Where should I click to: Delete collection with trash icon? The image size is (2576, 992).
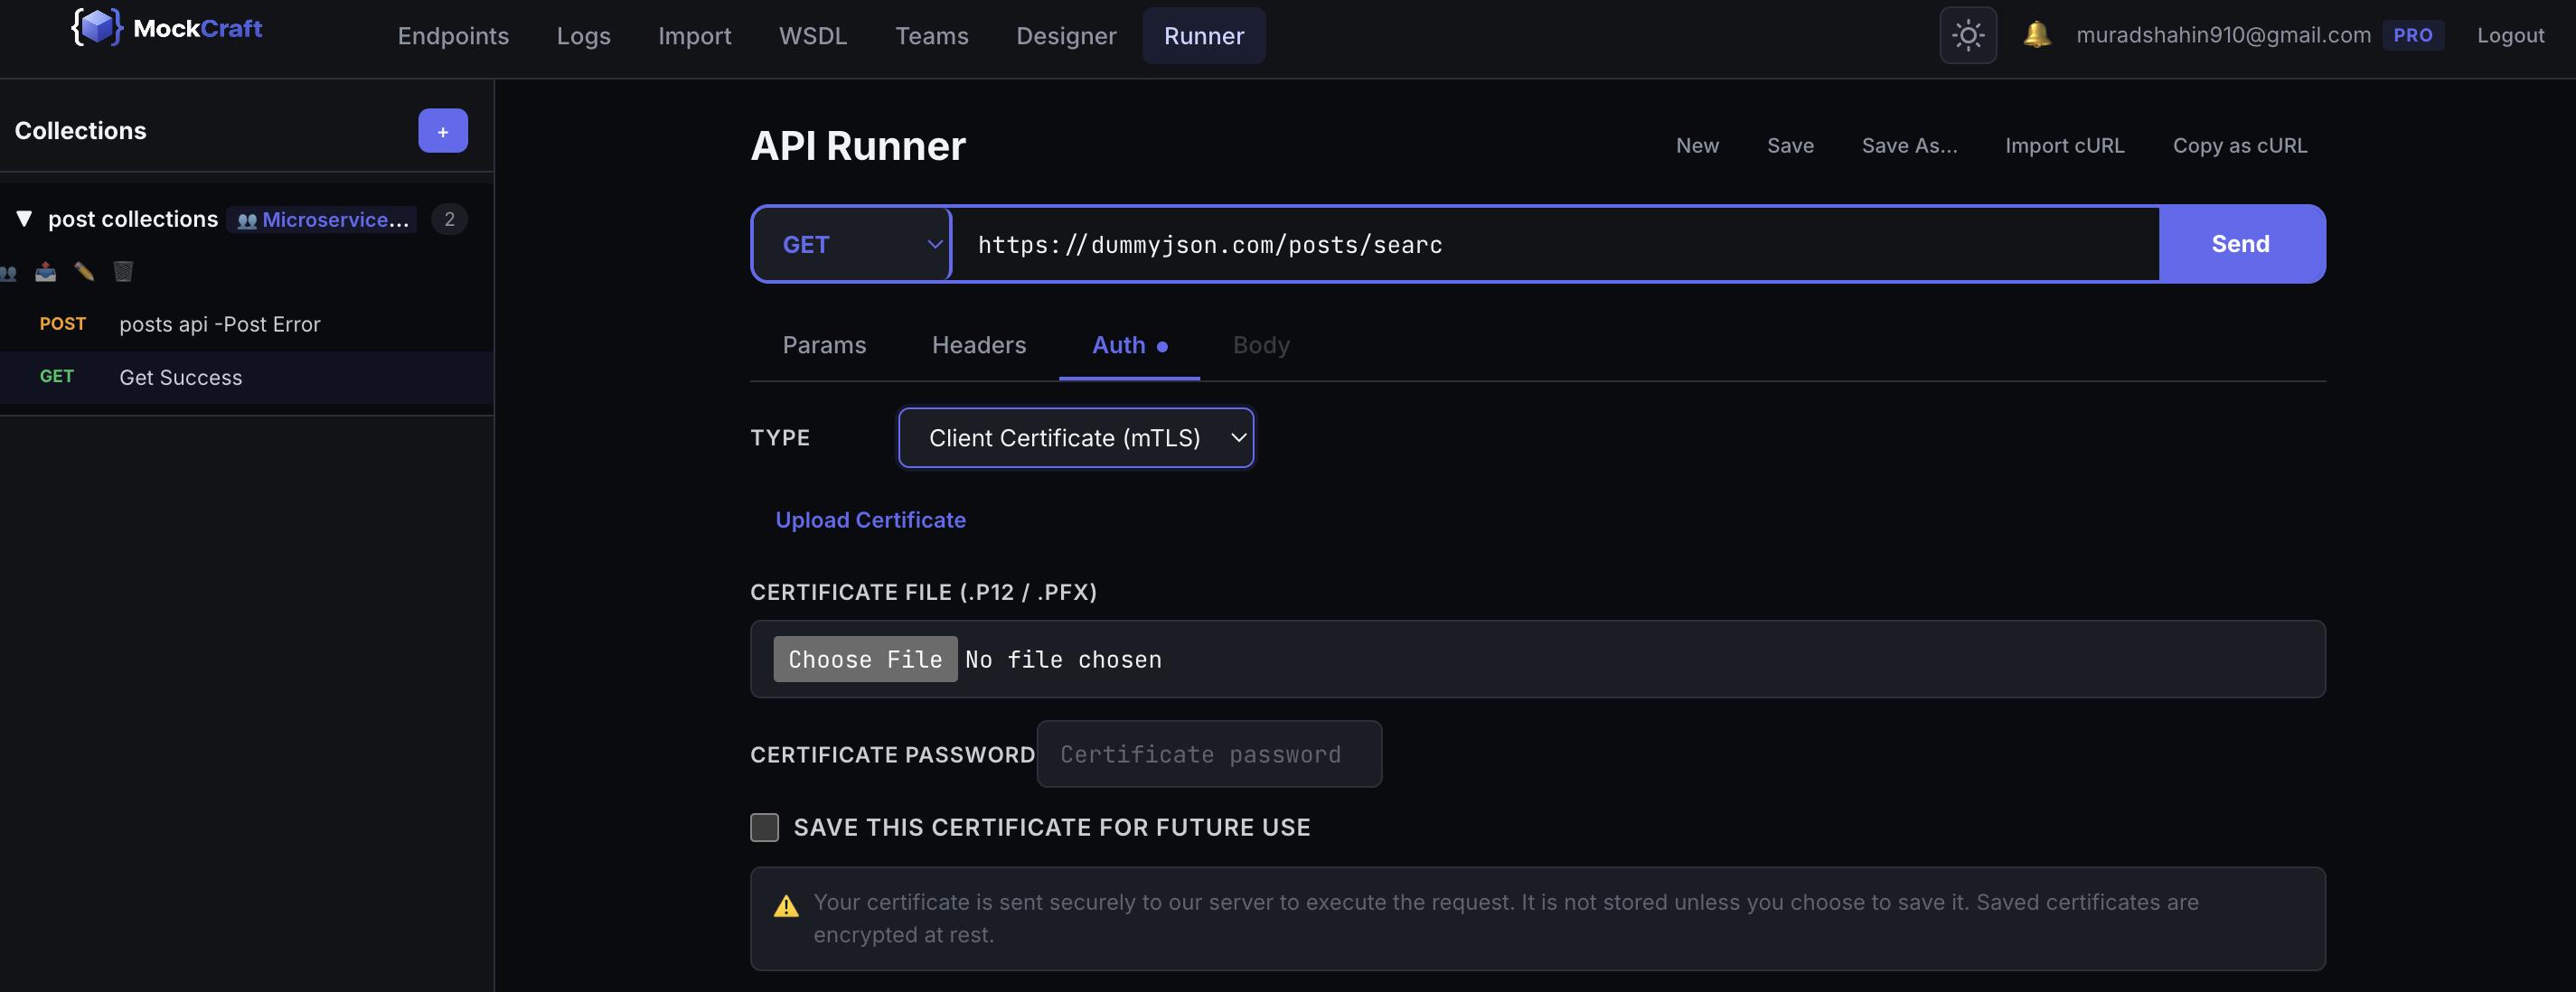tap(123, 272)
